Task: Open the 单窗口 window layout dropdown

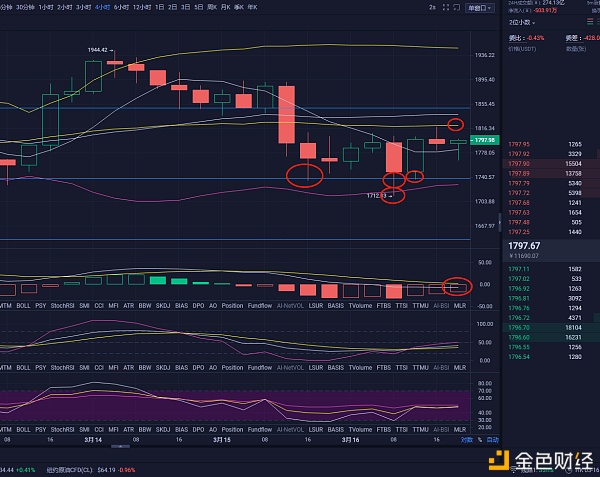Action: point(480,8)
